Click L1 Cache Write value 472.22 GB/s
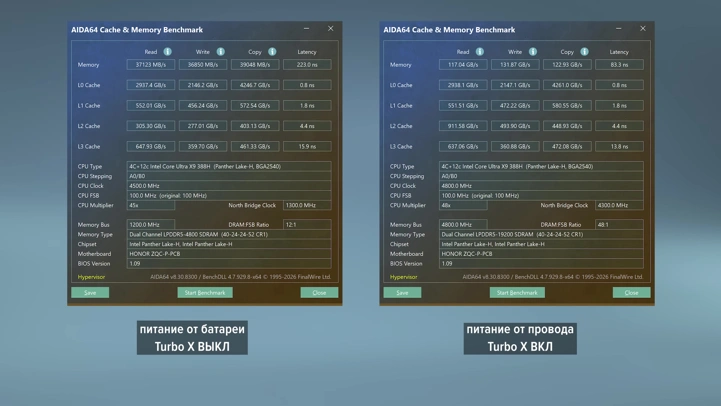This screenshot has height=406, width=721. click(x=515, y=106)
